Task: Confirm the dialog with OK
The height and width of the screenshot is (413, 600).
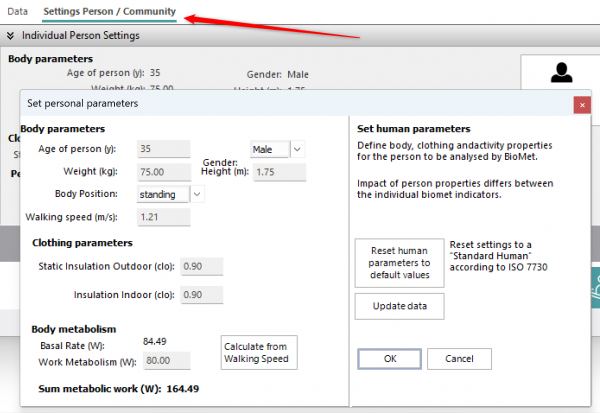Action: pyautogui.click(x=389, y=358)
